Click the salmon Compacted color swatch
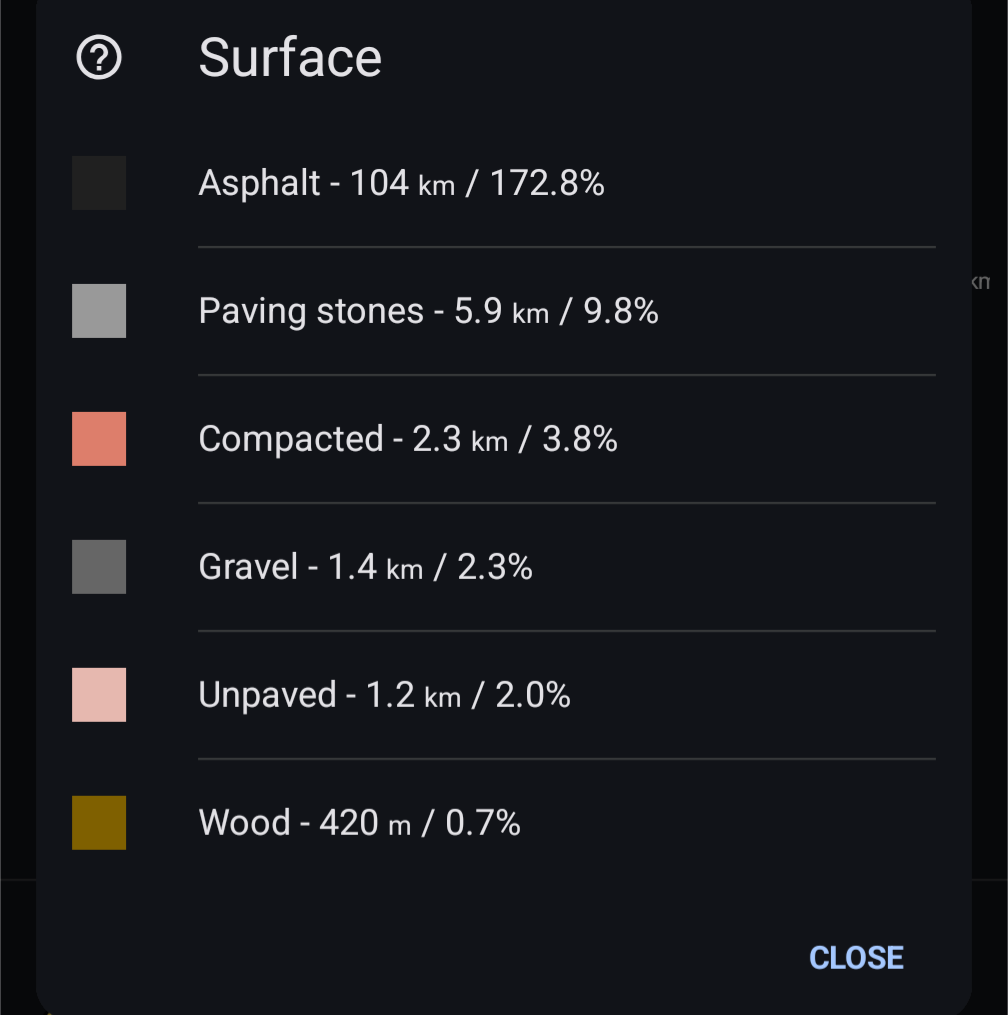This screenshot has height=1015, width=1008. [99, 439]
